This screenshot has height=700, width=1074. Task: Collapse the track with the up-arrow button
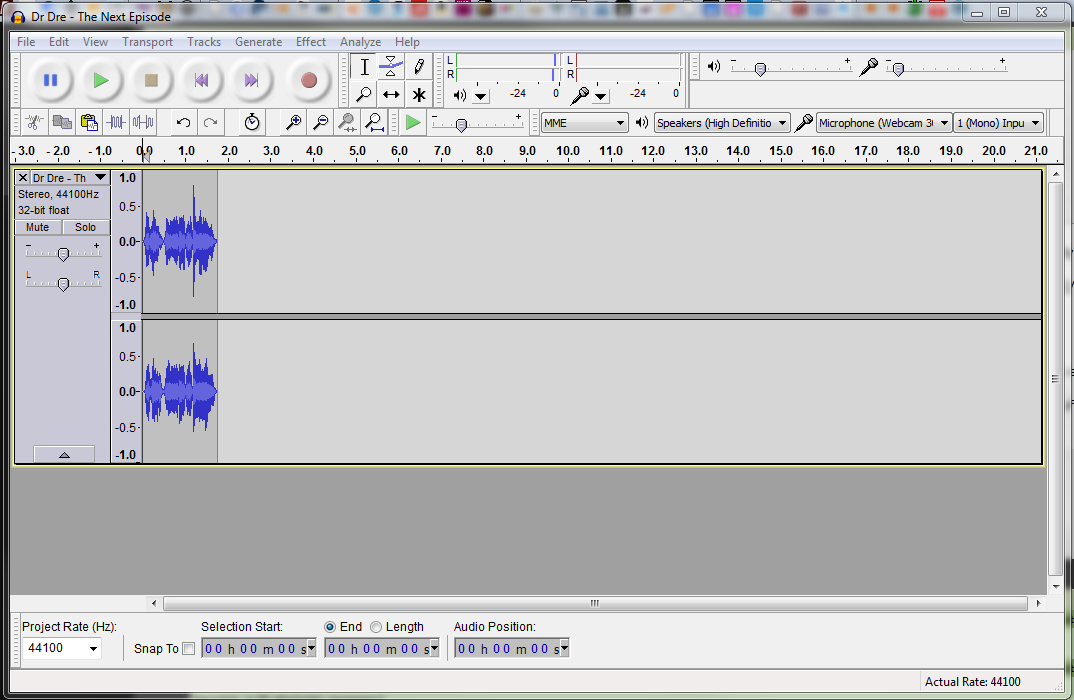64,455
